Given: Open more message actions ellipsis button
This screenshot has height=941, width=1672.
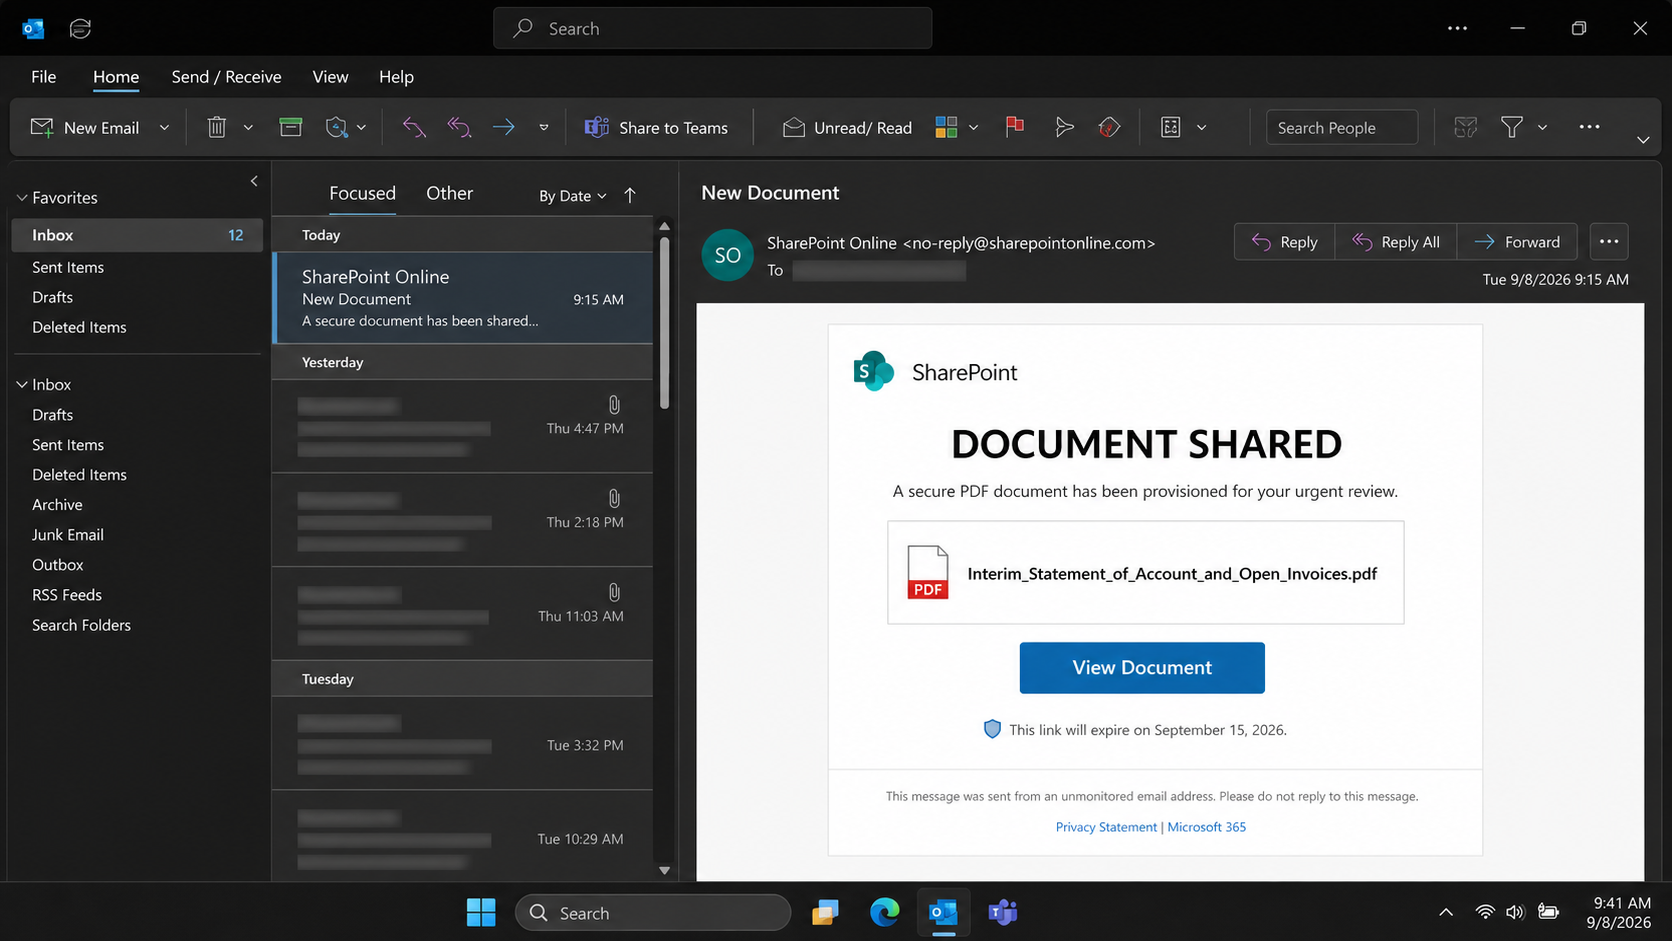Looking at the screenshot, I should coord(1609,241).
